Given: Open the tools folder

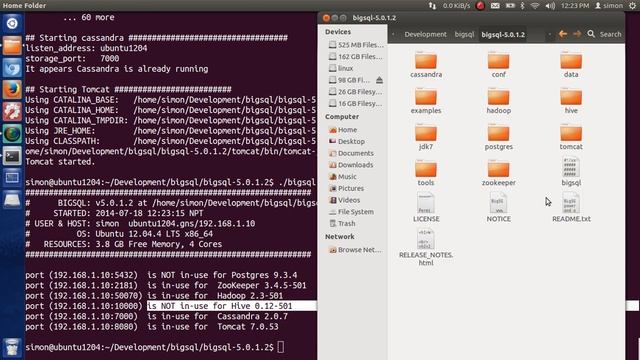Looking at the screenshot, I should pos(426,173).
